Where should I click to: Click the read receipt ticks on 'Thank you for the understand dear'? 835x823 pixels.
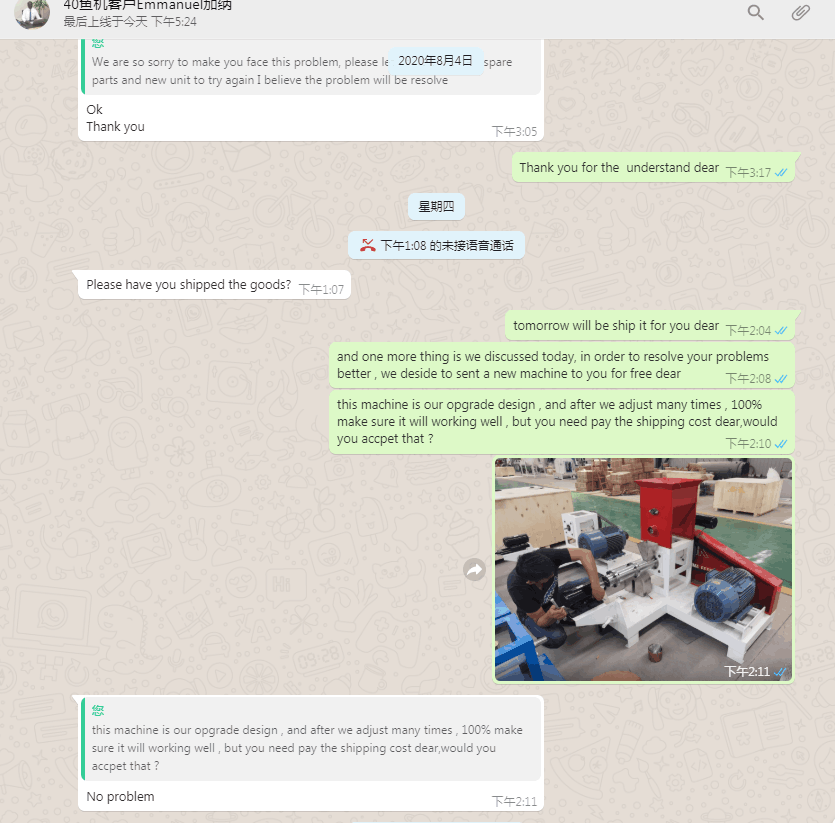click(781, 173)
